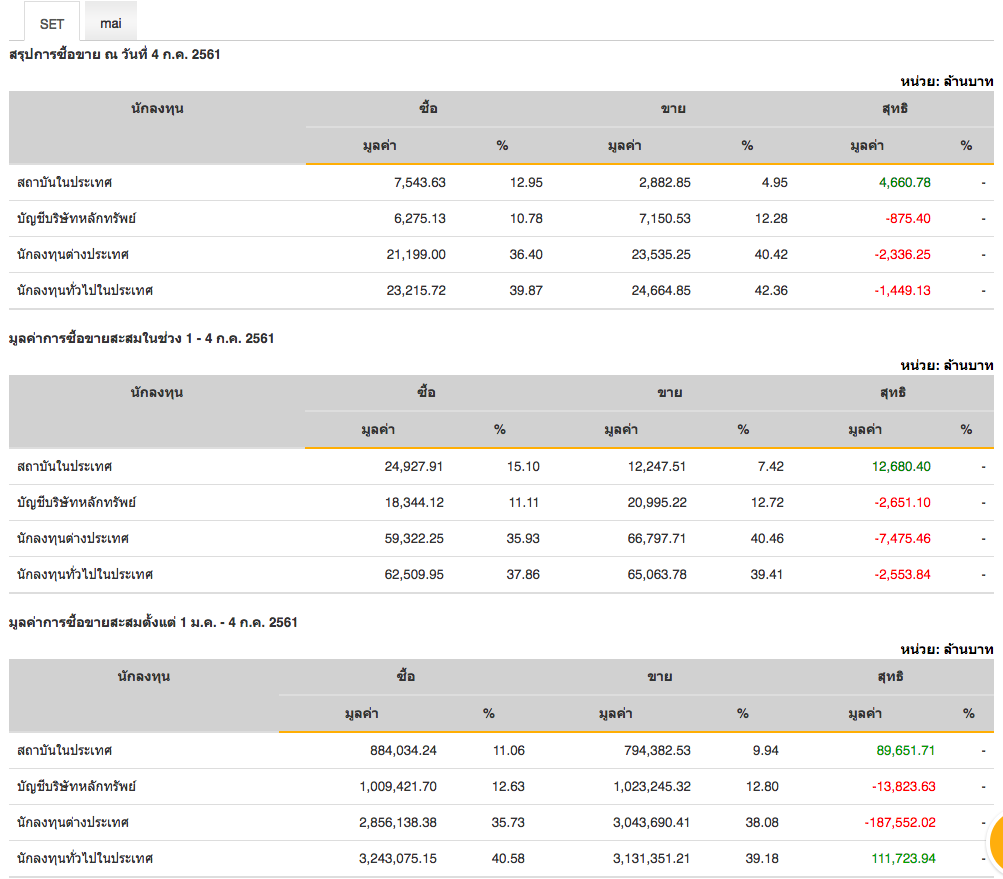Viewport: 1003px width, 879px height.
Task: Click the green net value 12,680.40
Action: [902, 466]
